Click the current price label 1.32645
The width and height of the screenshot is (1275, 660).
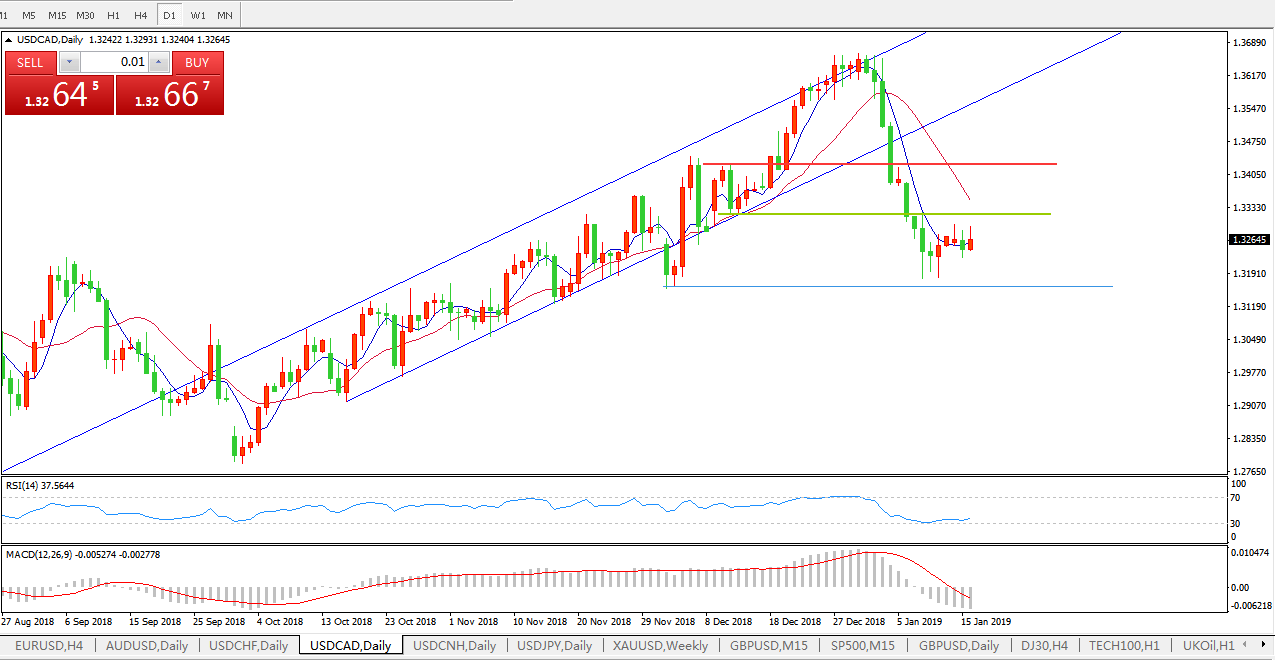click(1250, 240)
